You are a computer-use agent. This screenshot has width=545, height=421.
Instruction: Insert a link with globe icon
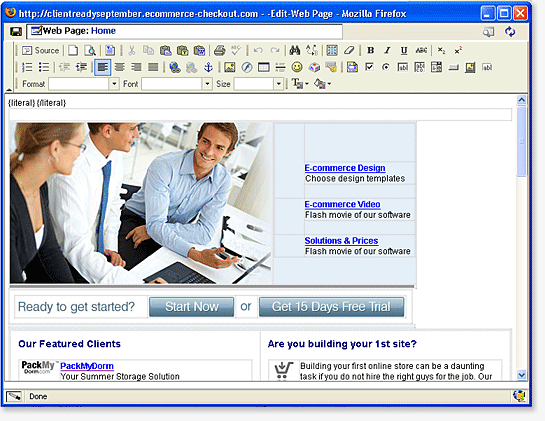click(x=174, y=67)
